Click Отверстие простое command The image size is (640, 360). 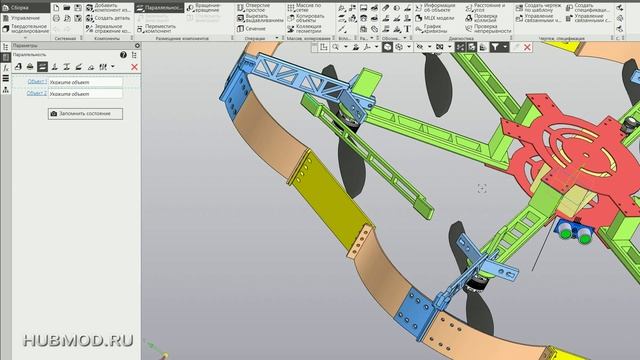254,7
